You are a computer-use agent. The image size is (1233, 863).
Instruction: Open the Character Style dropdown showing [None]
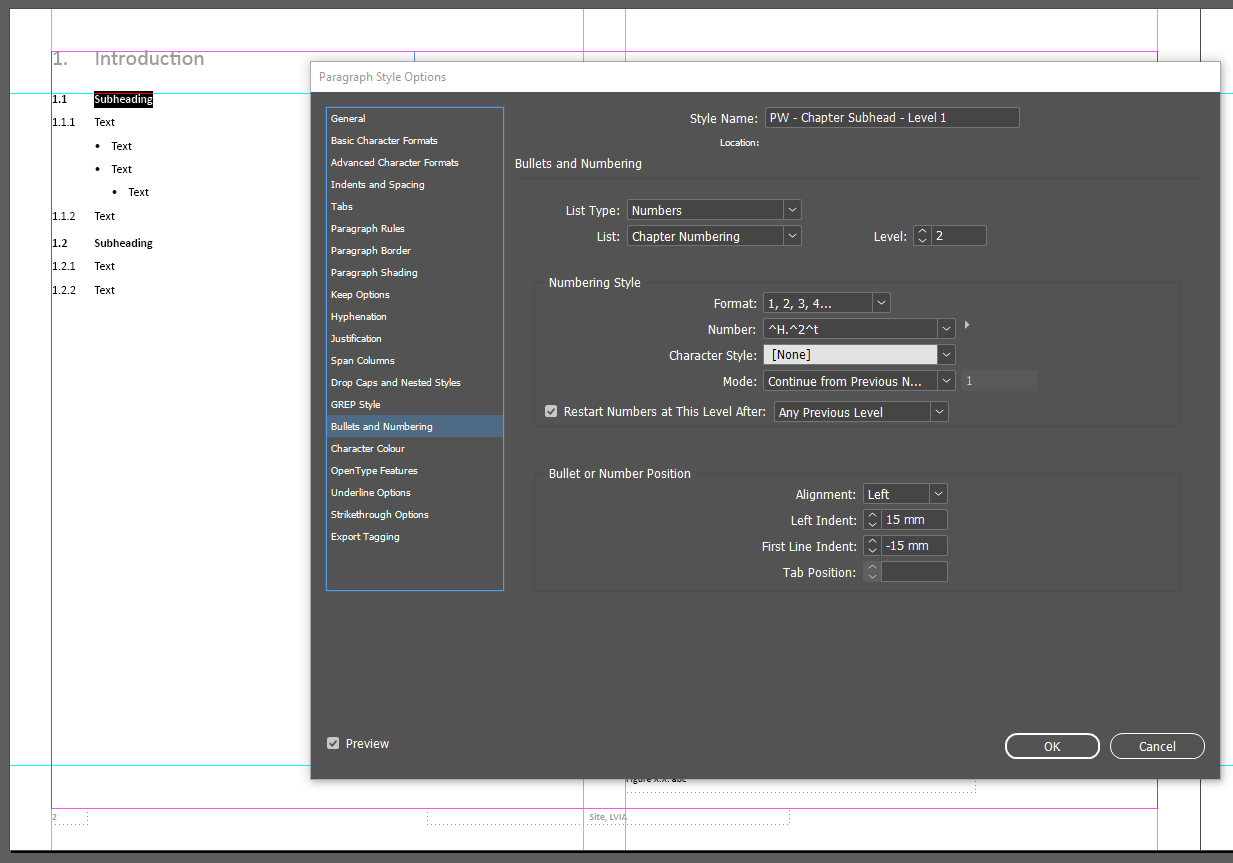(945, 354)
